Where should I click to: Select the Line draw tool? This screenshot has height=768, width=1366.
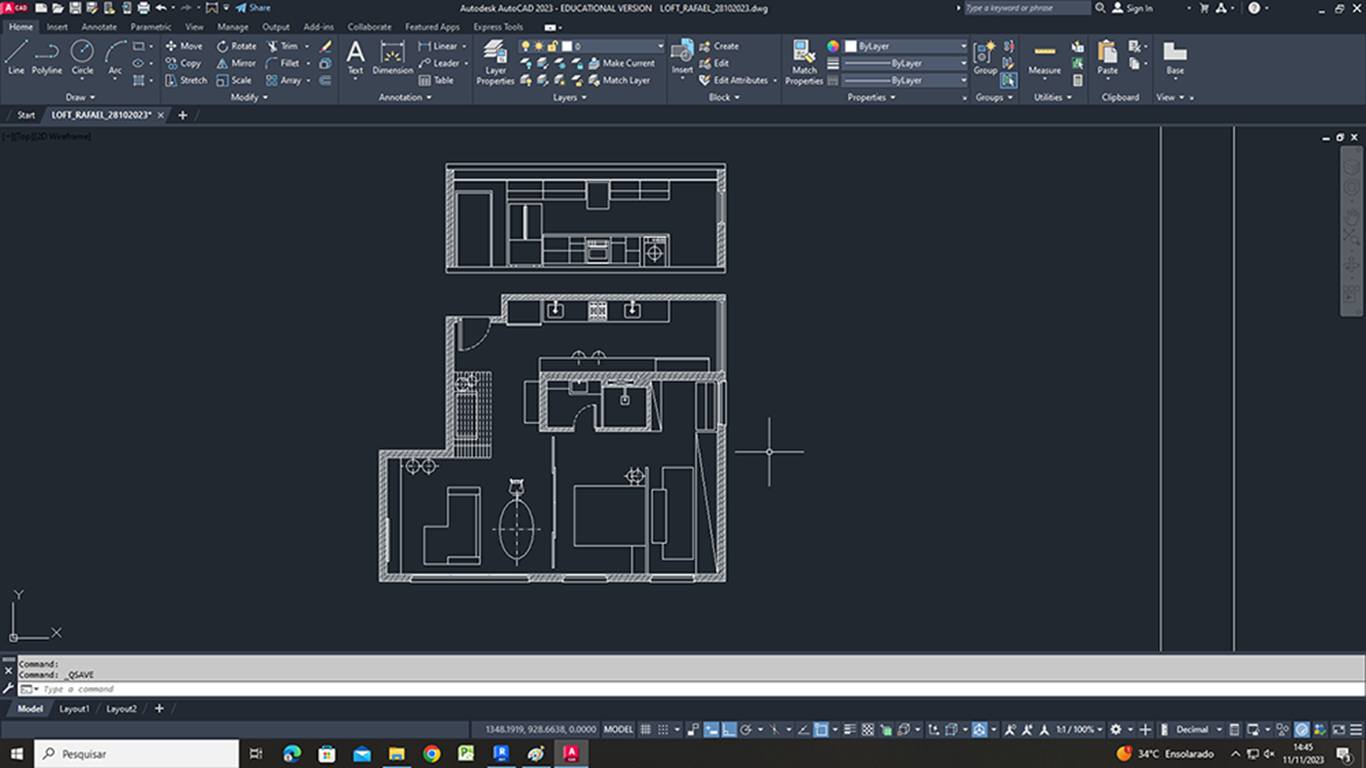[16, 58]
